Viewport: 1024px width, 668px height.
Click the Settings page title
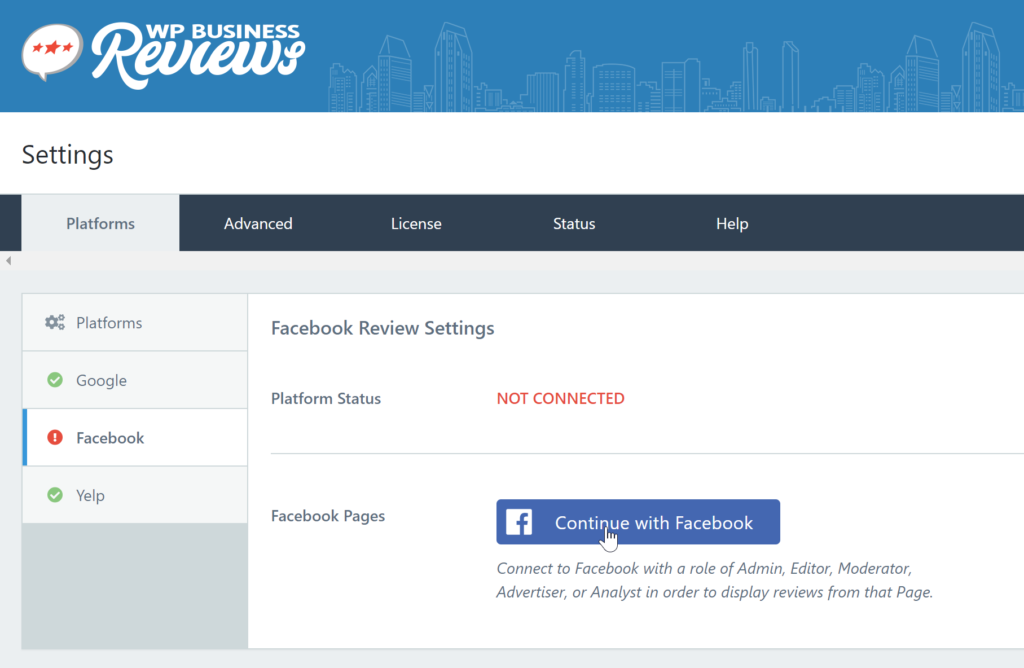point(67,155)
